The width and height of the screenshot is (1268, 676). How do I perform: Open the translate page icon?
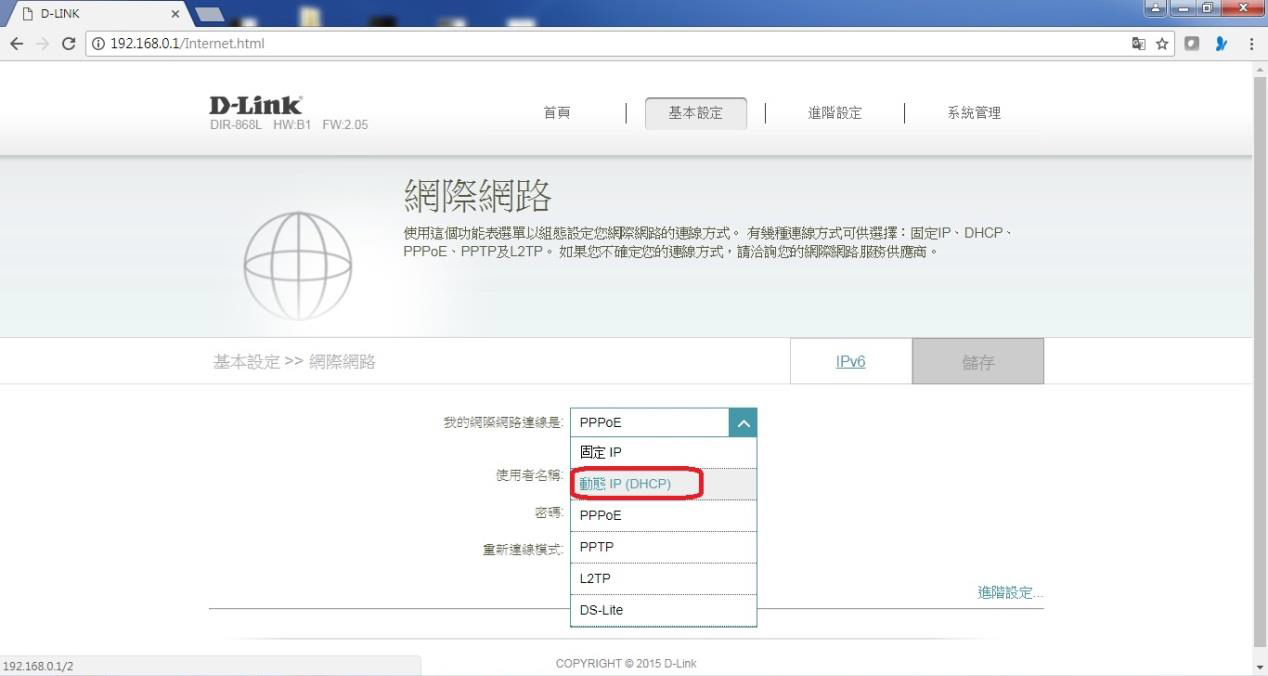[1137, 44]
